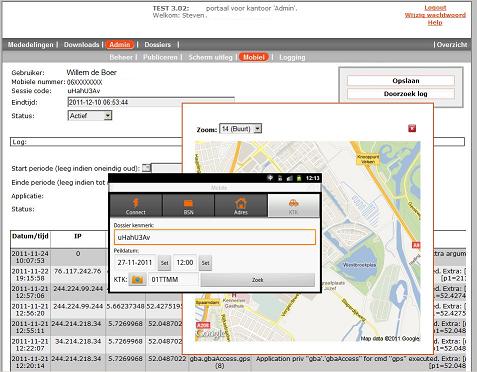The height and width of the screenshot is (372, 477).
Task: Click date cell 2011-11-24 10:07:53
Action: (x=30, y=257)
